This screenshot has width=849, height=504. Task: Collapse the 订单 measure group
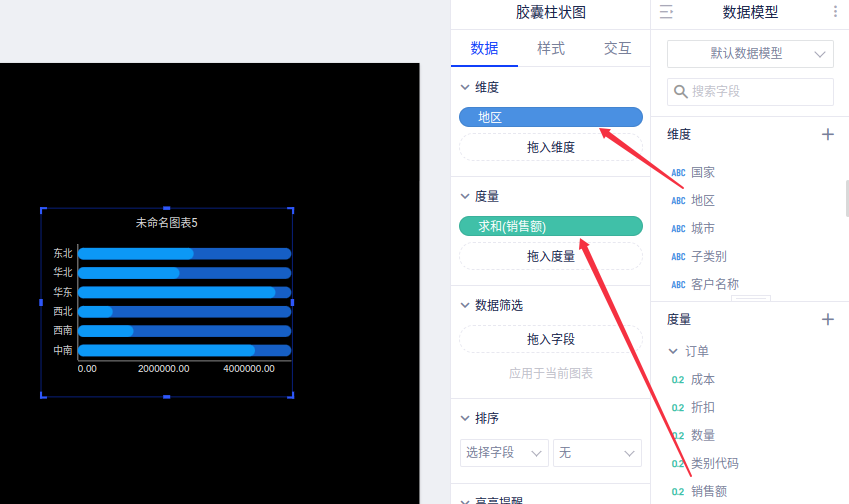pos(673,352)
